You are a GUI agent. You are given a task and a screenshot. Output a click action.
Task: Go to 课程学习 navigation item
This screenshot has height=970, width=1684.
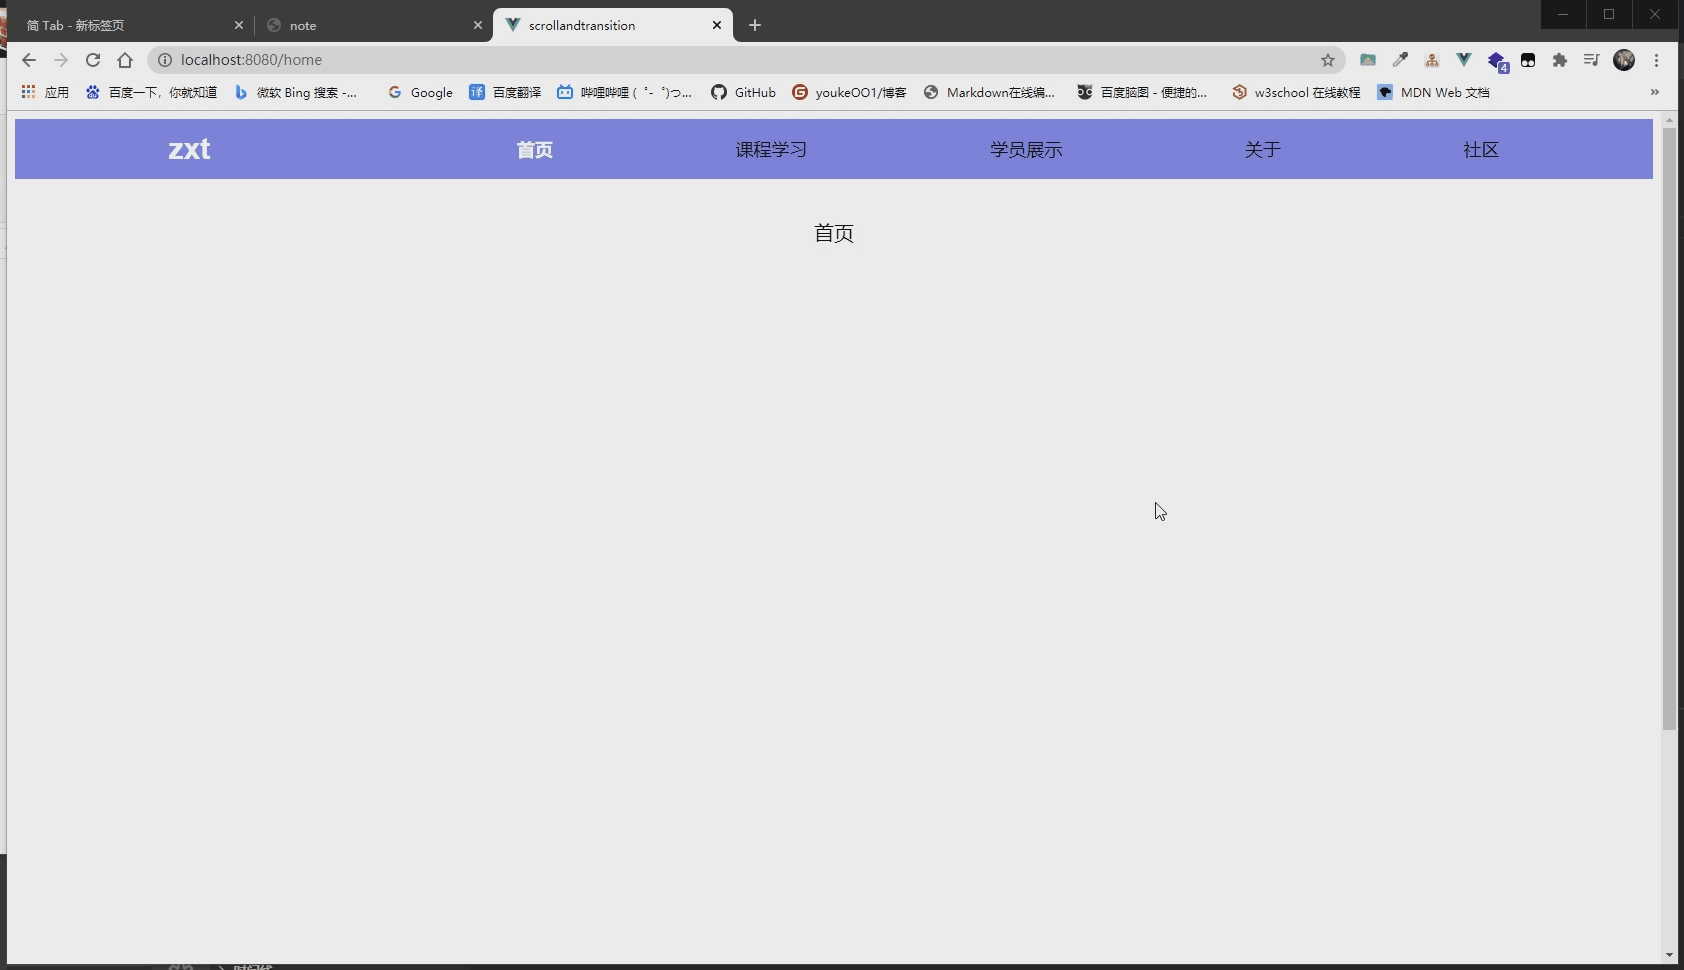[x=771, y=150]
